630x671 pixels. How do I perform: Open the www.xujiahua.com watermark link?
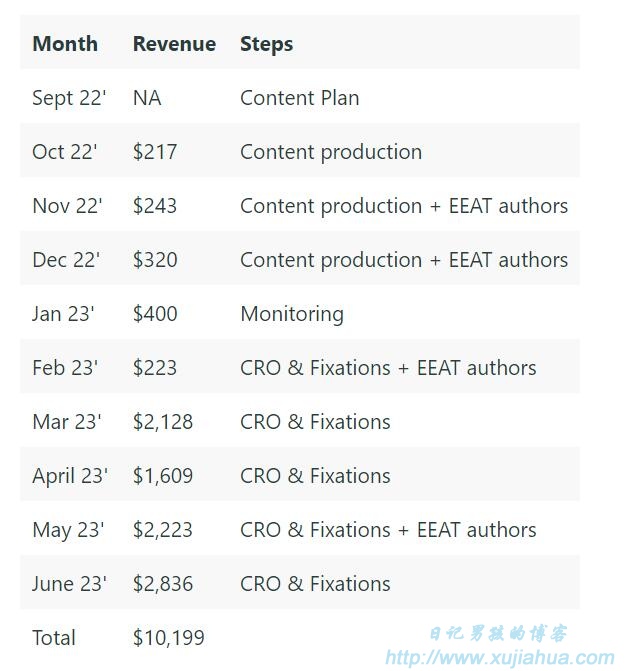tap(500, 657)
